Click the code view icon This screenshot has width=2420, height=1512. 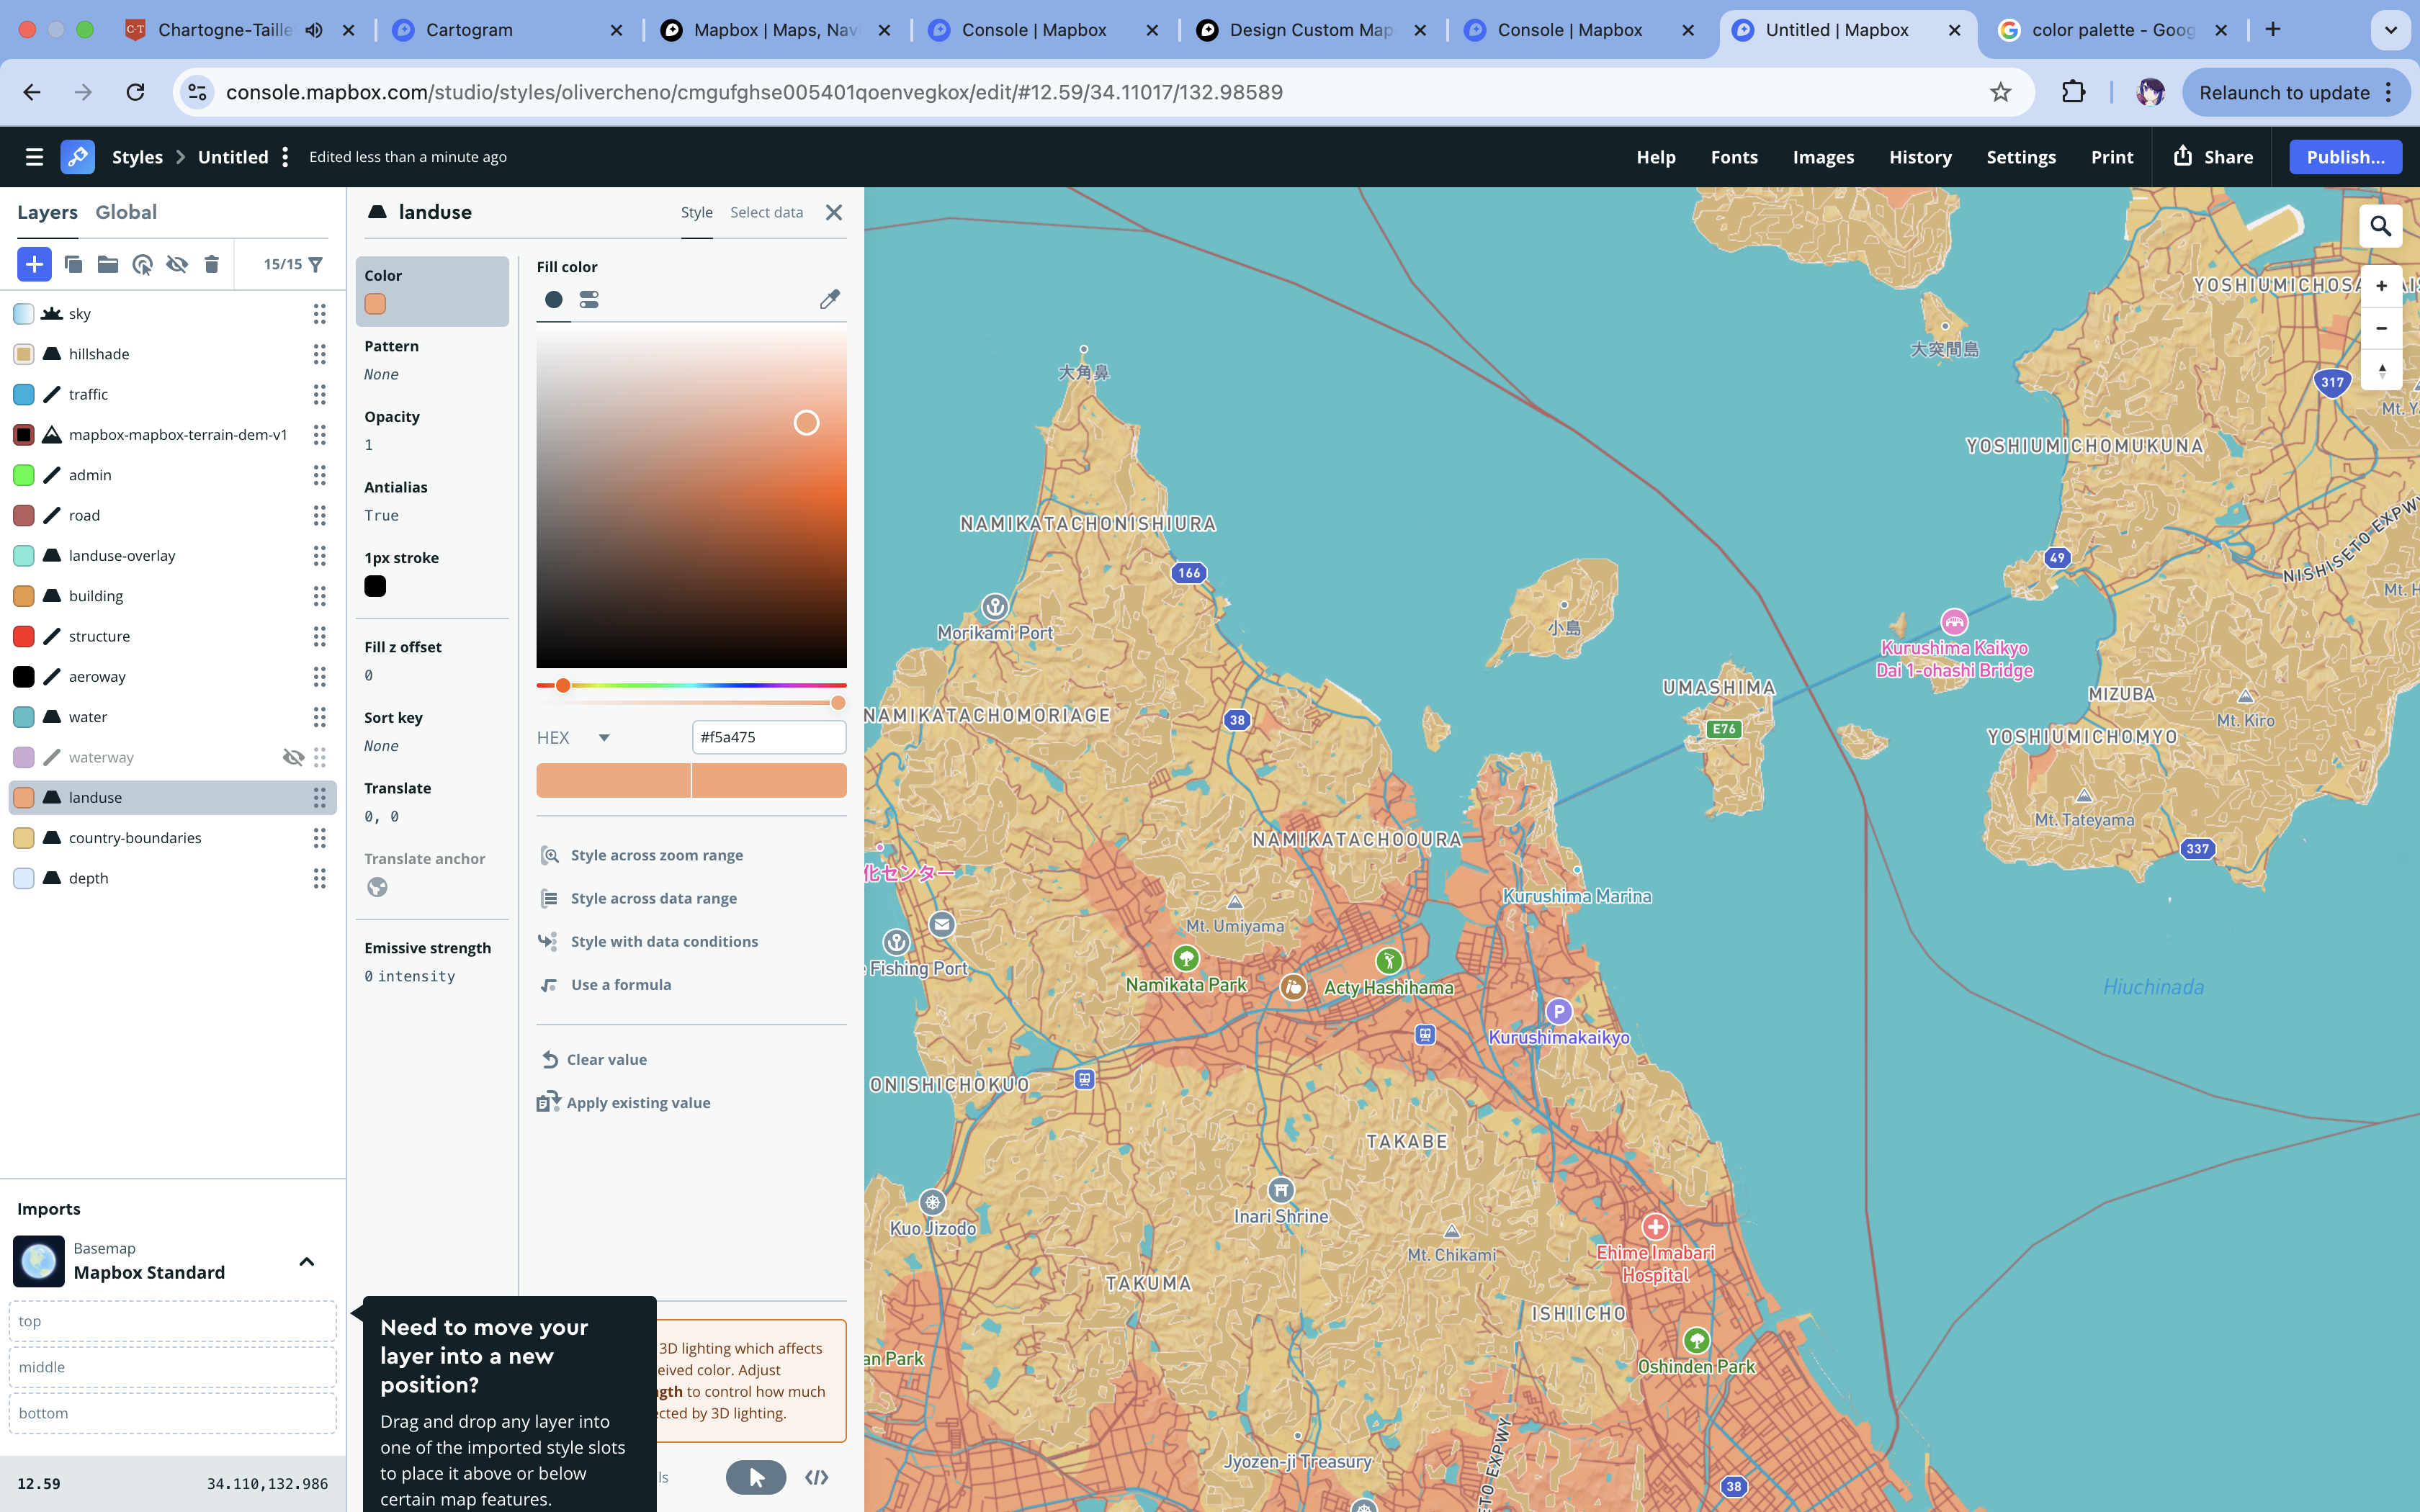[x=816, y=1477]
